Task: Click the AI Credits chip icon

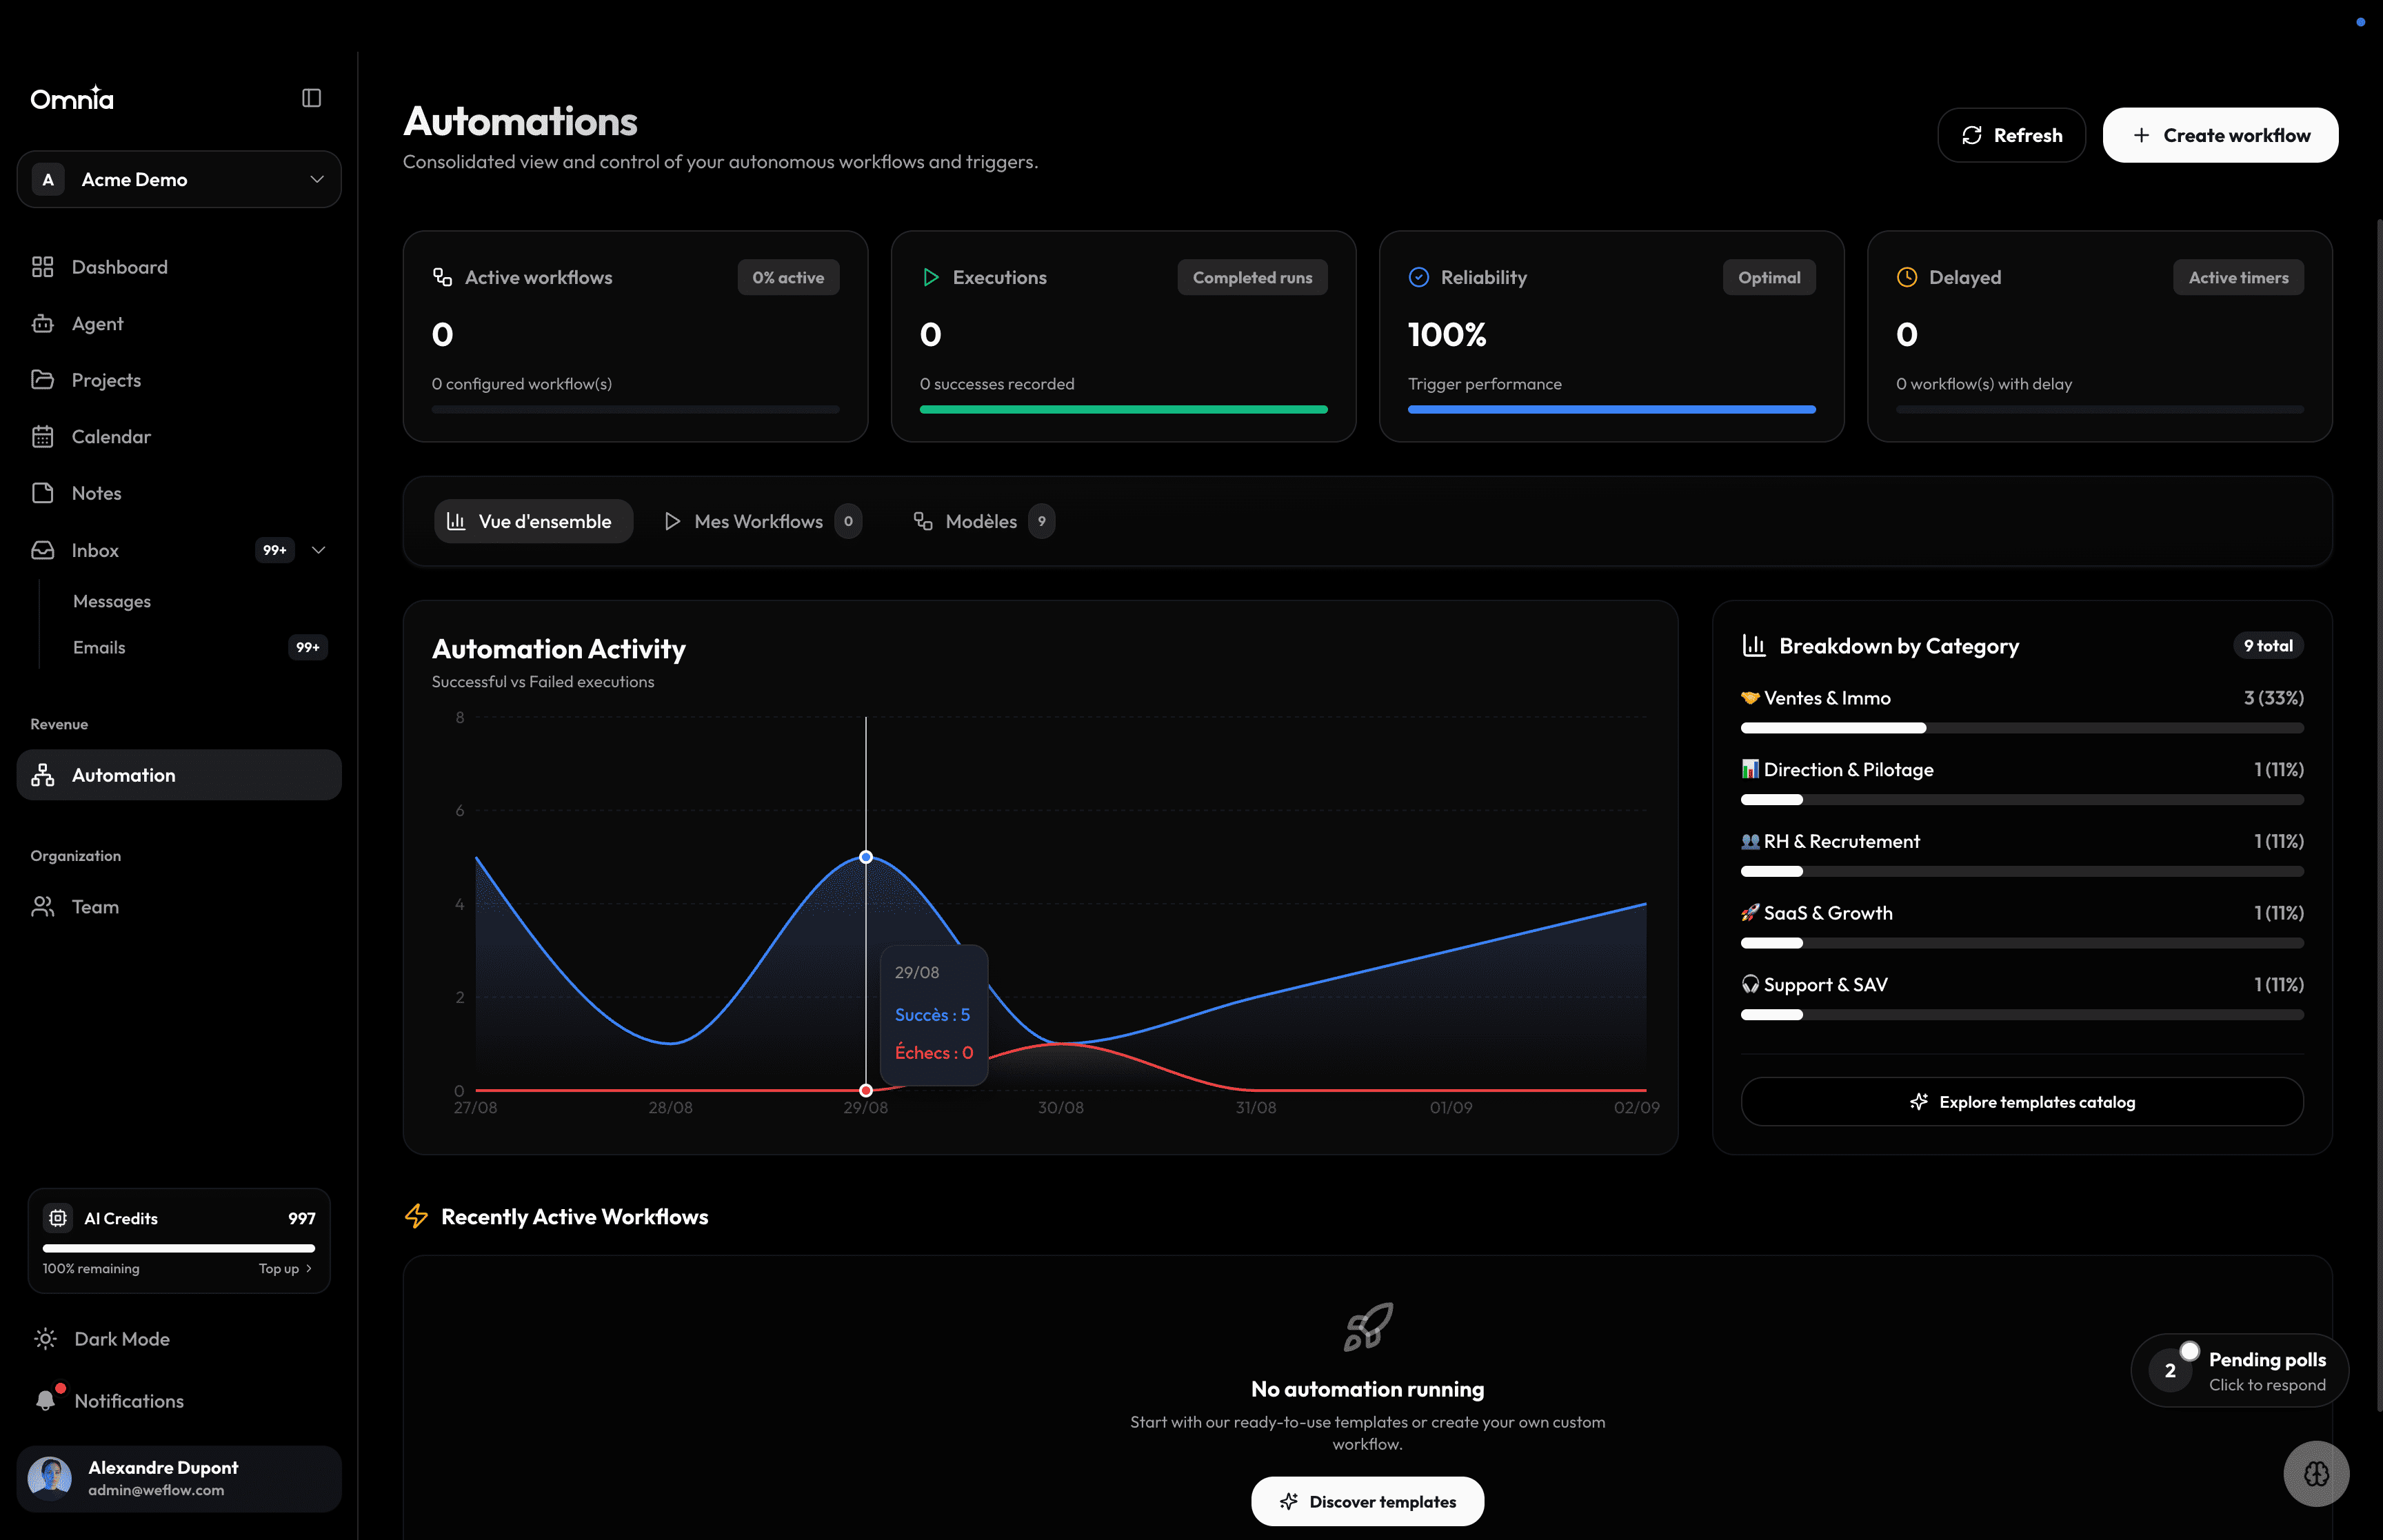Action: pyautogui.click(x=58, y=1218)
